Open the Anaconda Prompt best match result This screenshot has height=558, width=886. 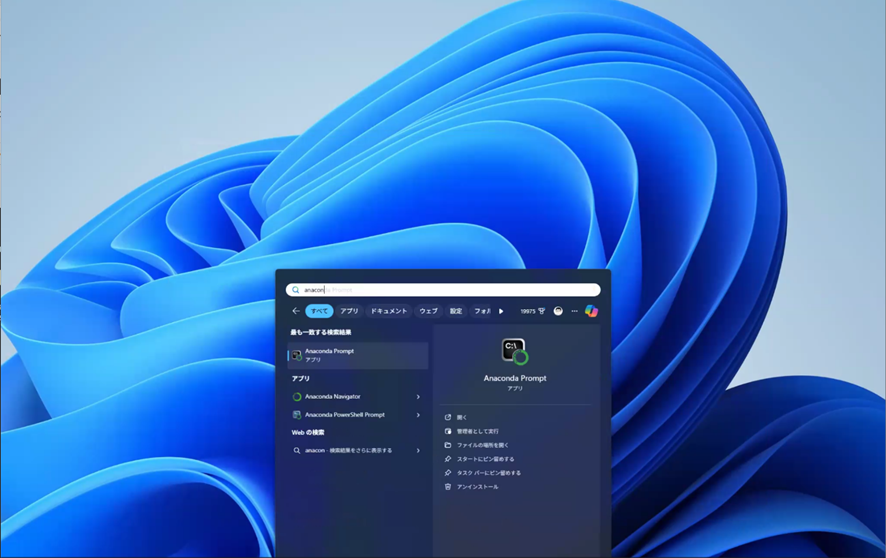point(358,355)
